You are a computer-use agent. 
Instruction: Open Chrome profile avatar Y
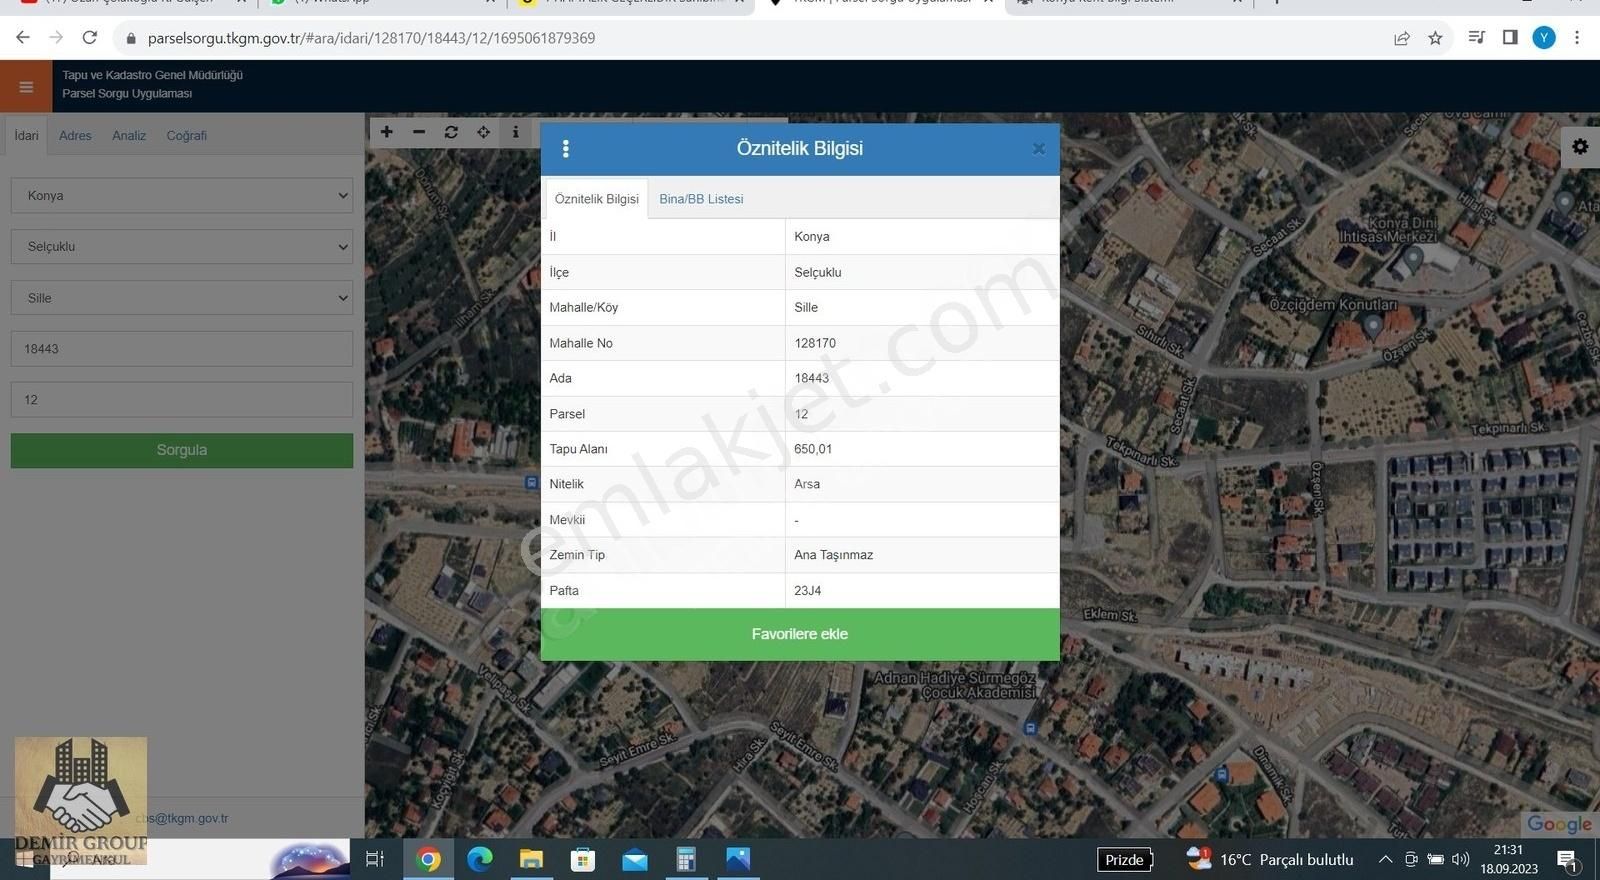[x=1544, y=38]
